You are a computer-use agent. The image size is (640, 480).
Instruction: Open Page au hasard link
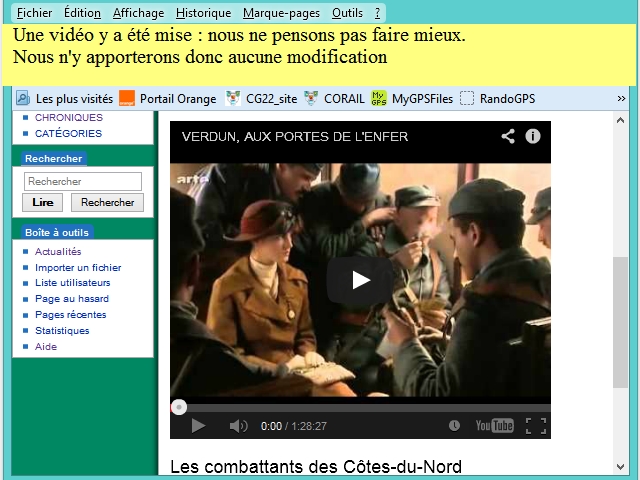pos(72,299)
